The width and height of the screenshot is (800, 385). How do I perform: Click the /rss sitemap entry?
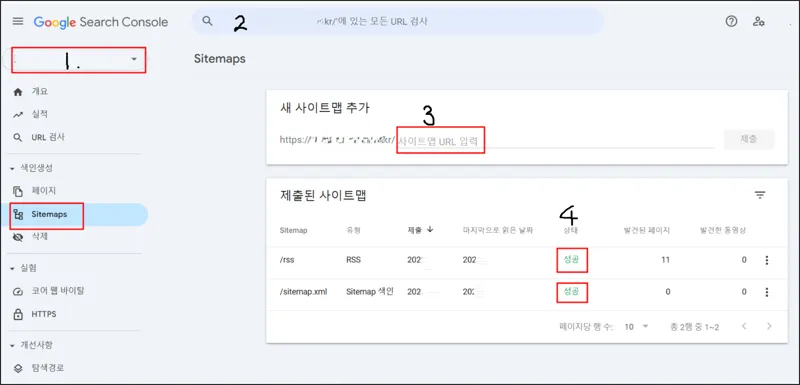287,260
